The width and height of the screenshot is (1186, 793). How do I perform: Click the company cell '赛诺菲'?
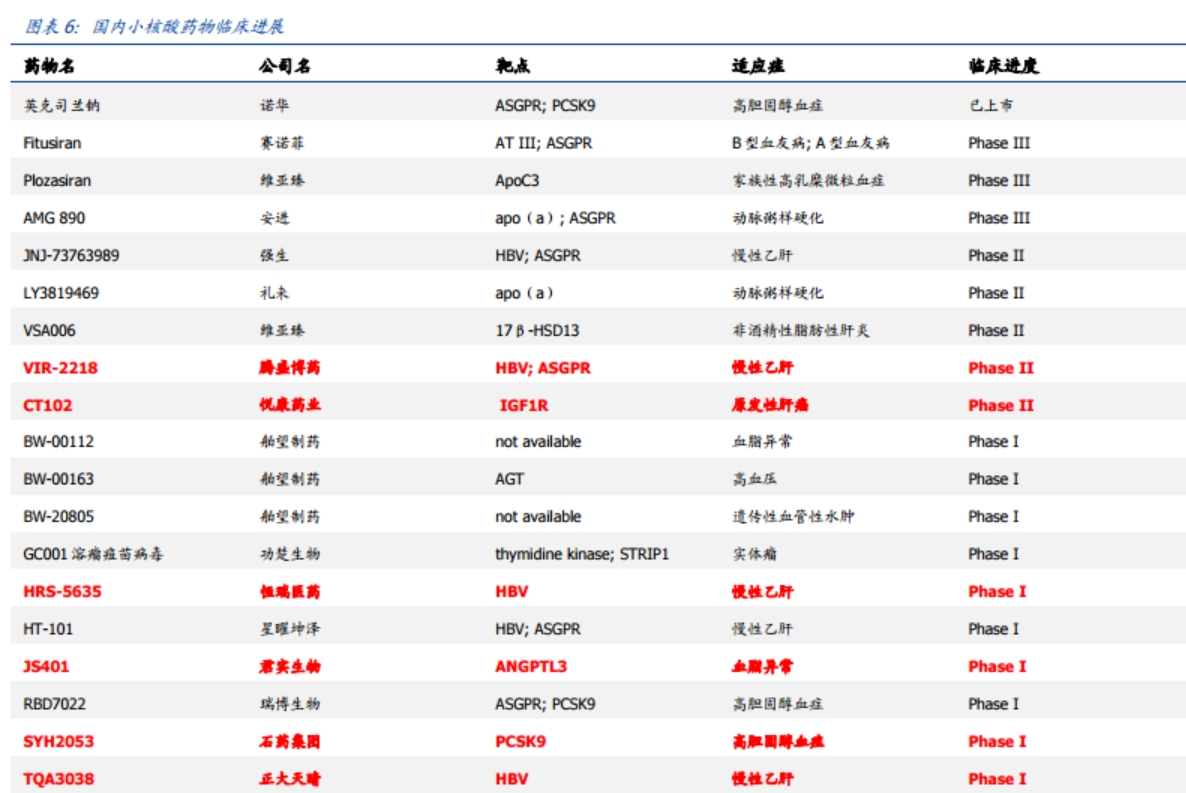click(x=282, y=143)
